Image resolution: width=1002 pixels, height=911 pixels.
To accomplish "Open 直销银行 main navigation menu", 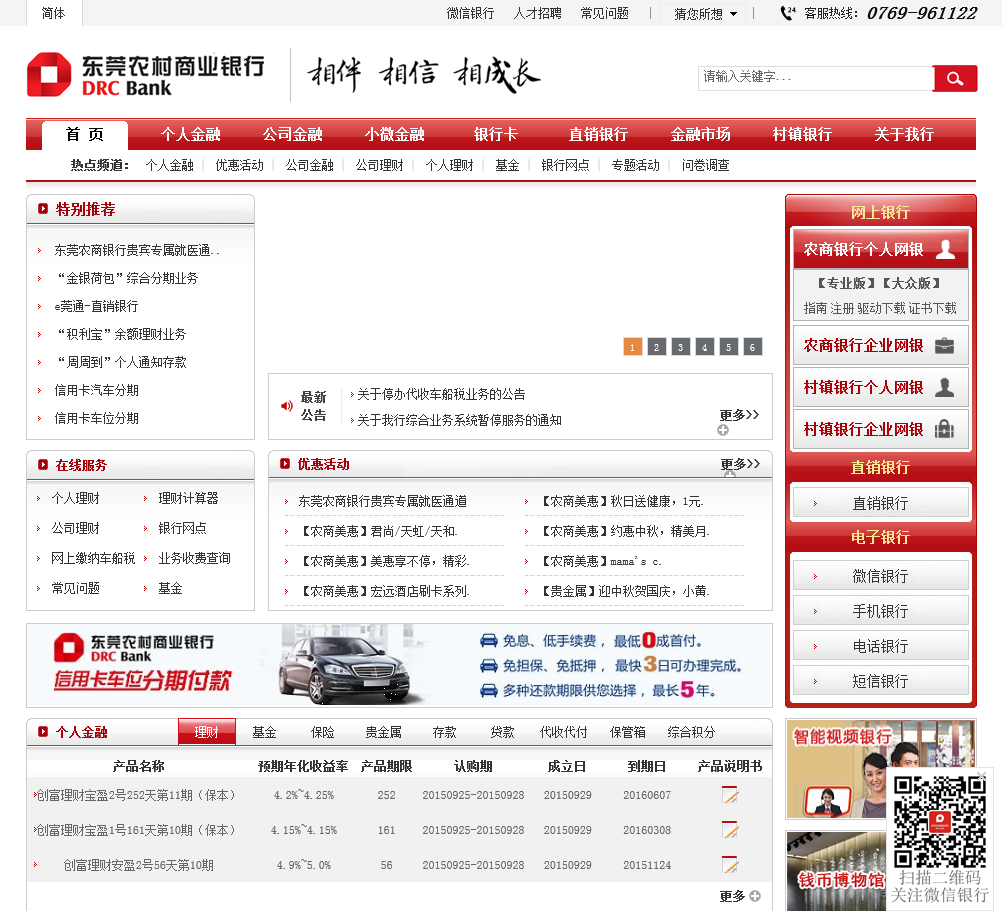I will 598,135.
